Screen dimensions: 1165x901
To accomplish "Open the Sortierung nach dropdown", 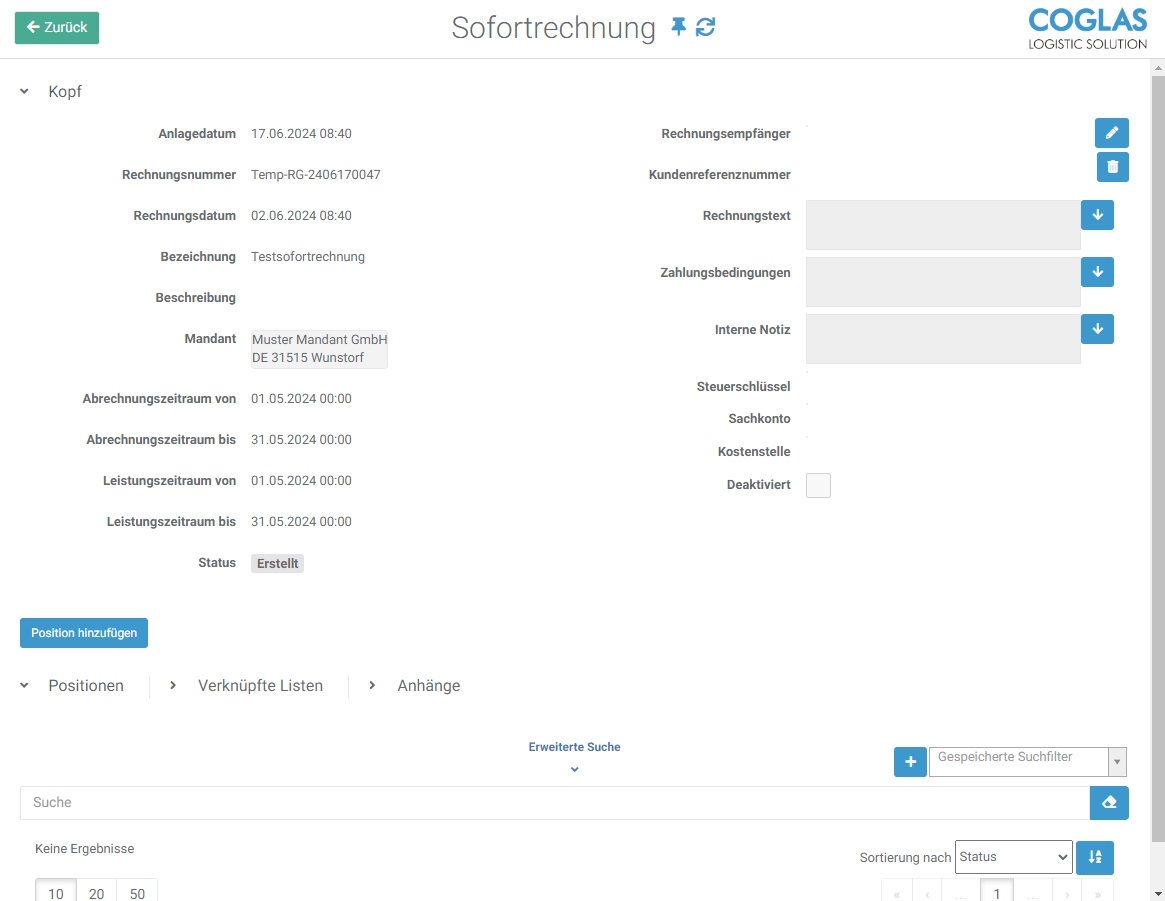I will [x=1013, y=857].
